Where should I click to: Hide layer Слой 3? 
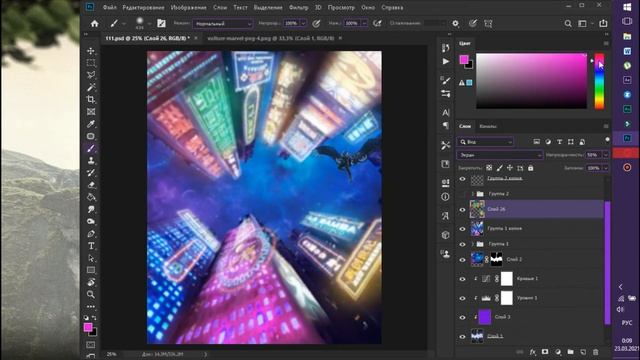462,317
